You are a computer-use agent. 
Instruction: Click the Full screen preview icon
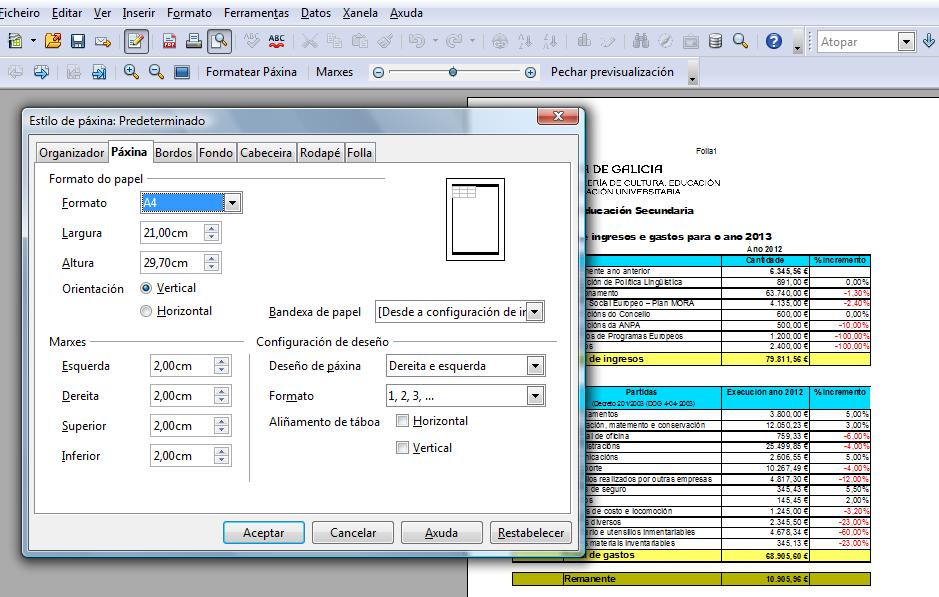(181, 72)
